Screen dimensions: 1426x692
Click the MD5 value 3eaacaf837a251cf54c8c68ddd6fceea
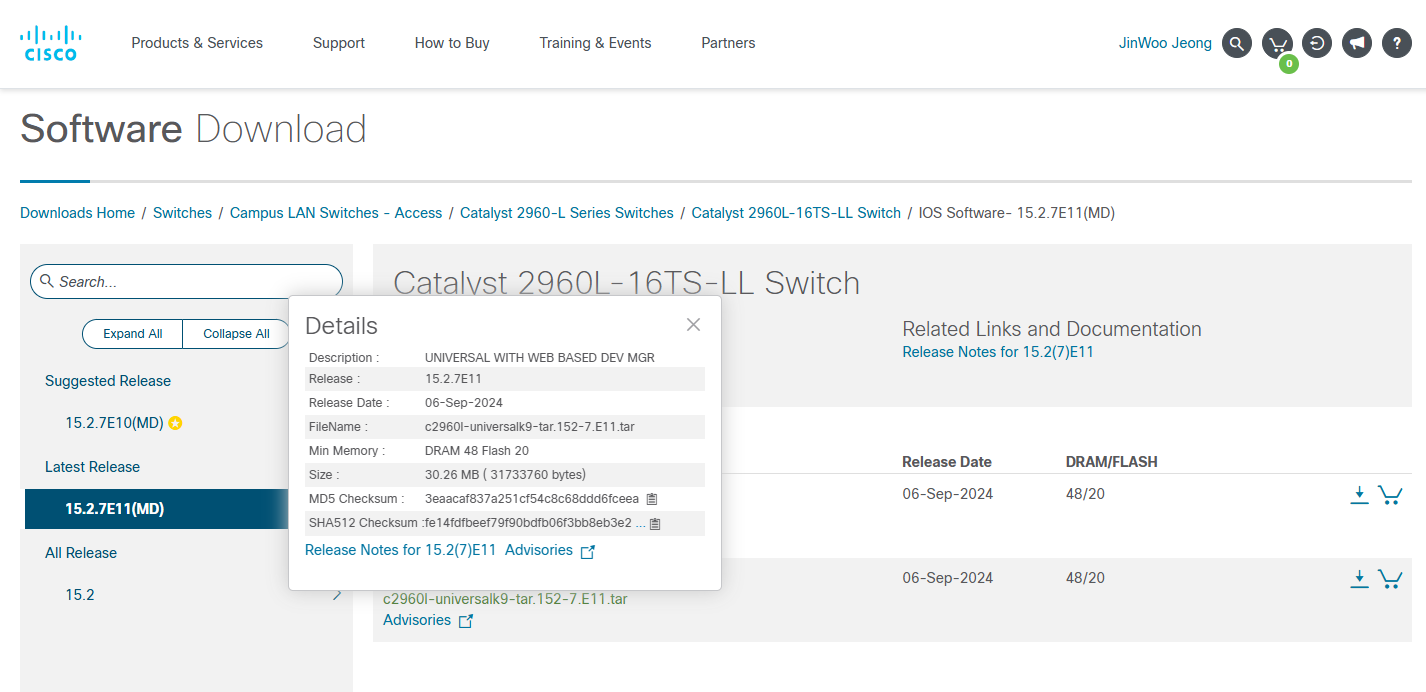pyautogui.click(x=532, y=499)
